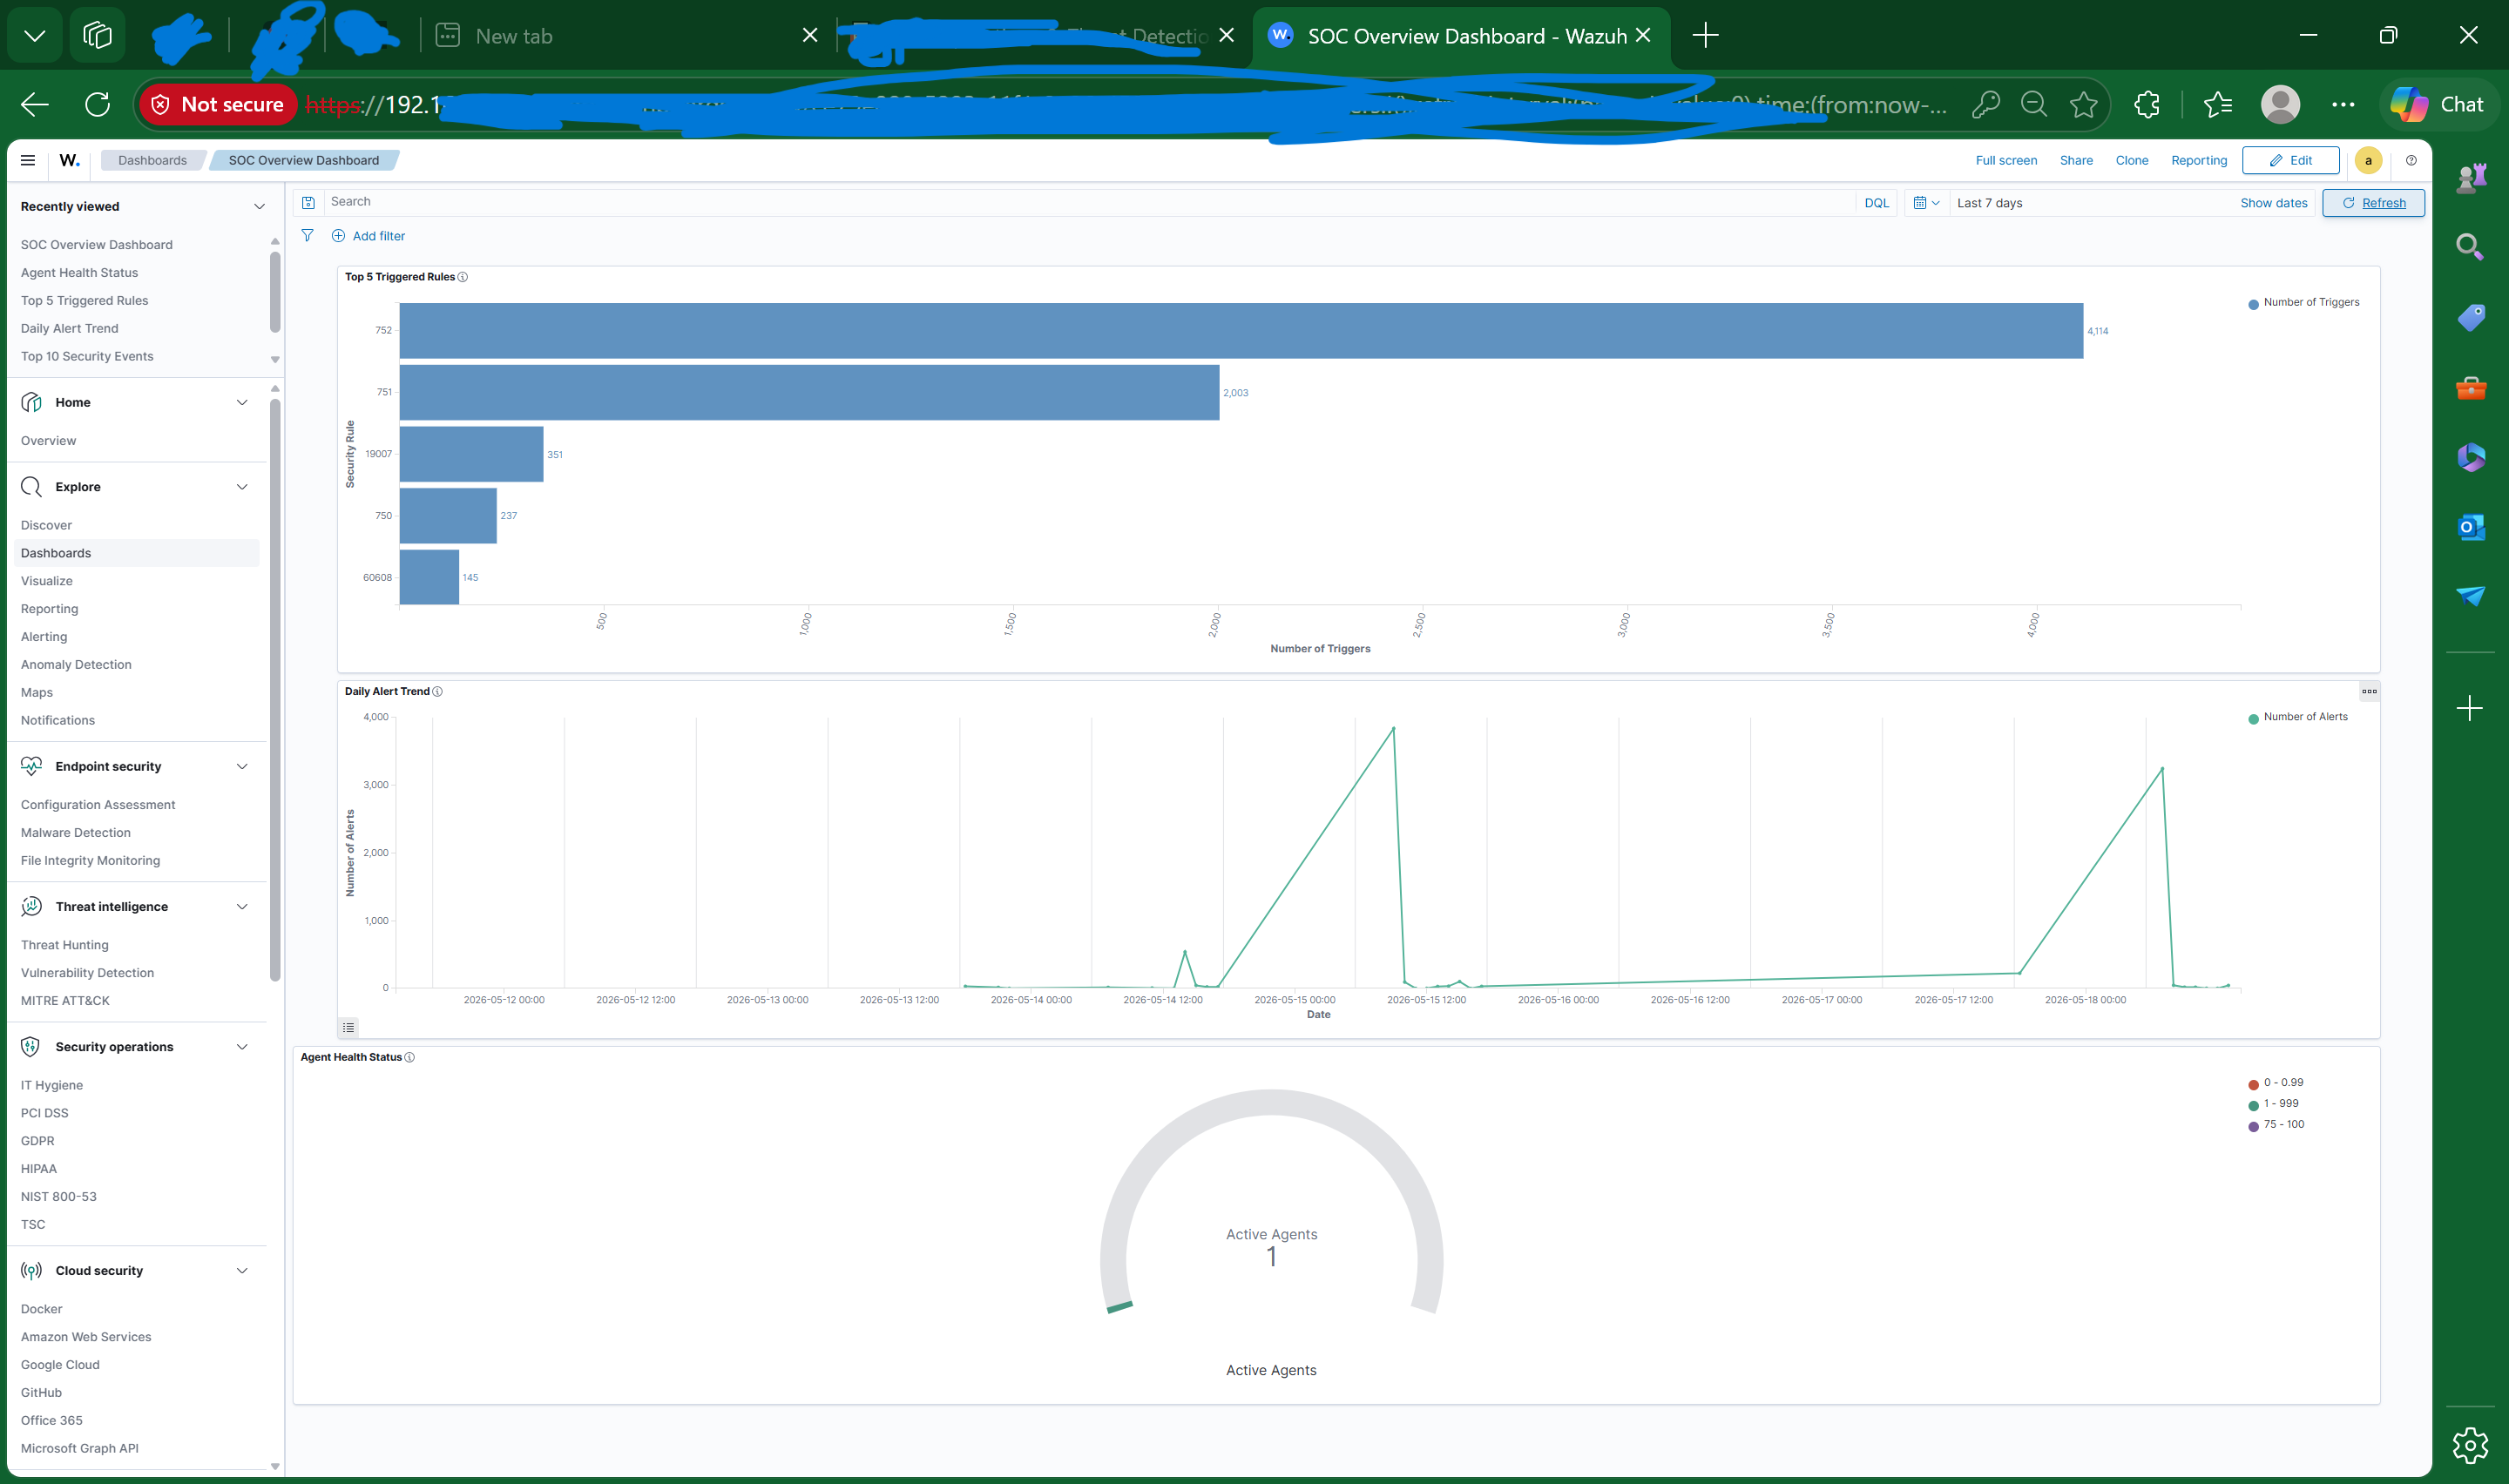2509x1484 pixels.
Task: Clone the SOC Overview Dashboard
Action: [x=2132, y=160]
